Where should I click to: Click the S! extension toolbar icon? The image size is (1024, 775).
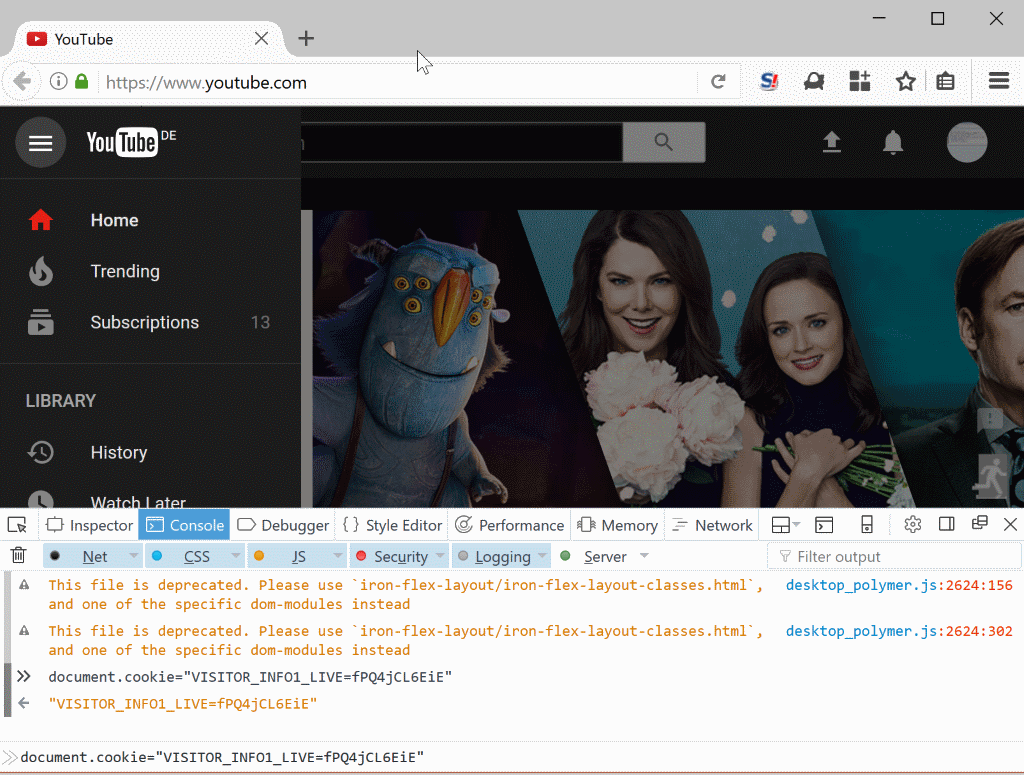point(769,82)
